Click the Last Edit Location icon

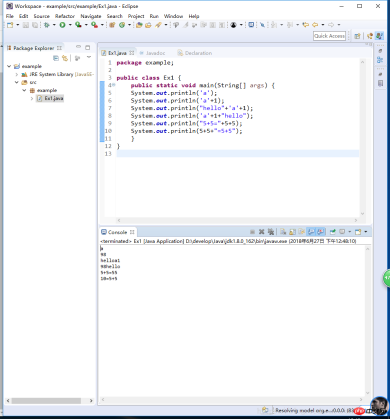(305, 25)
